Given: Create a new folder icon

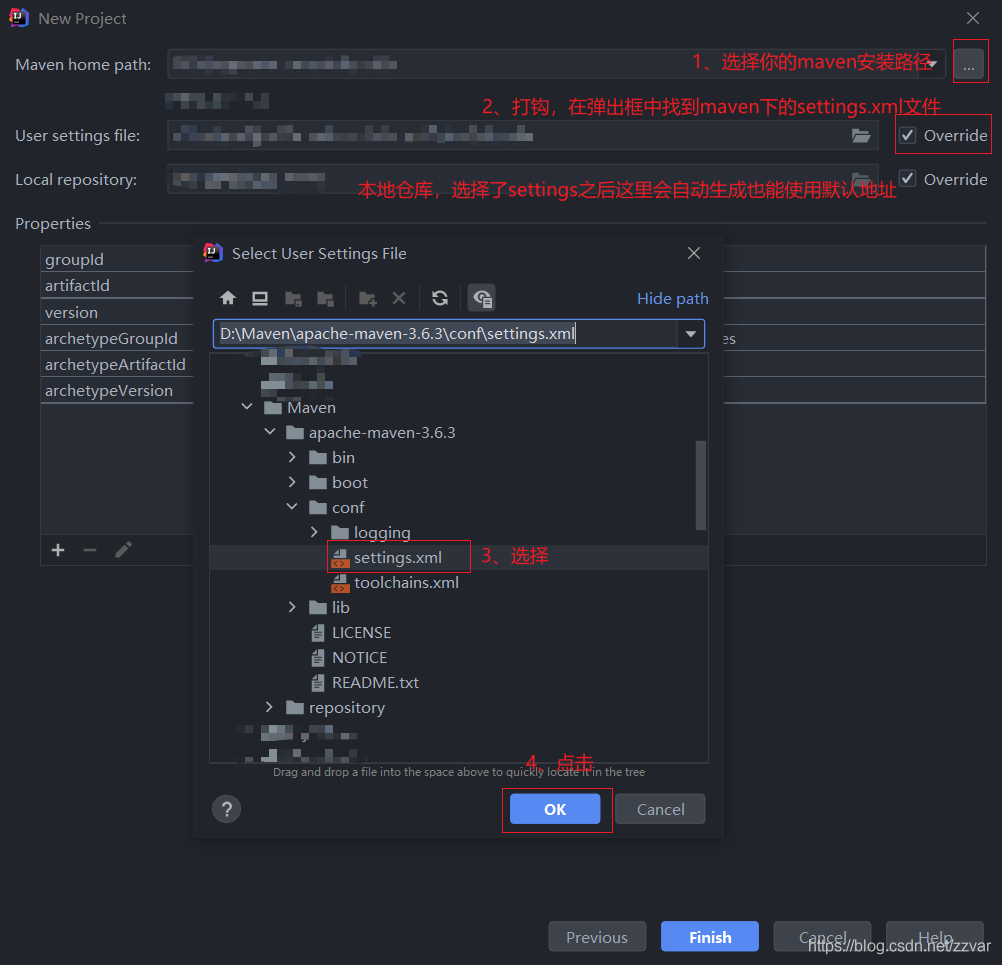Looking at the screenshot, I should pos(367,298).
